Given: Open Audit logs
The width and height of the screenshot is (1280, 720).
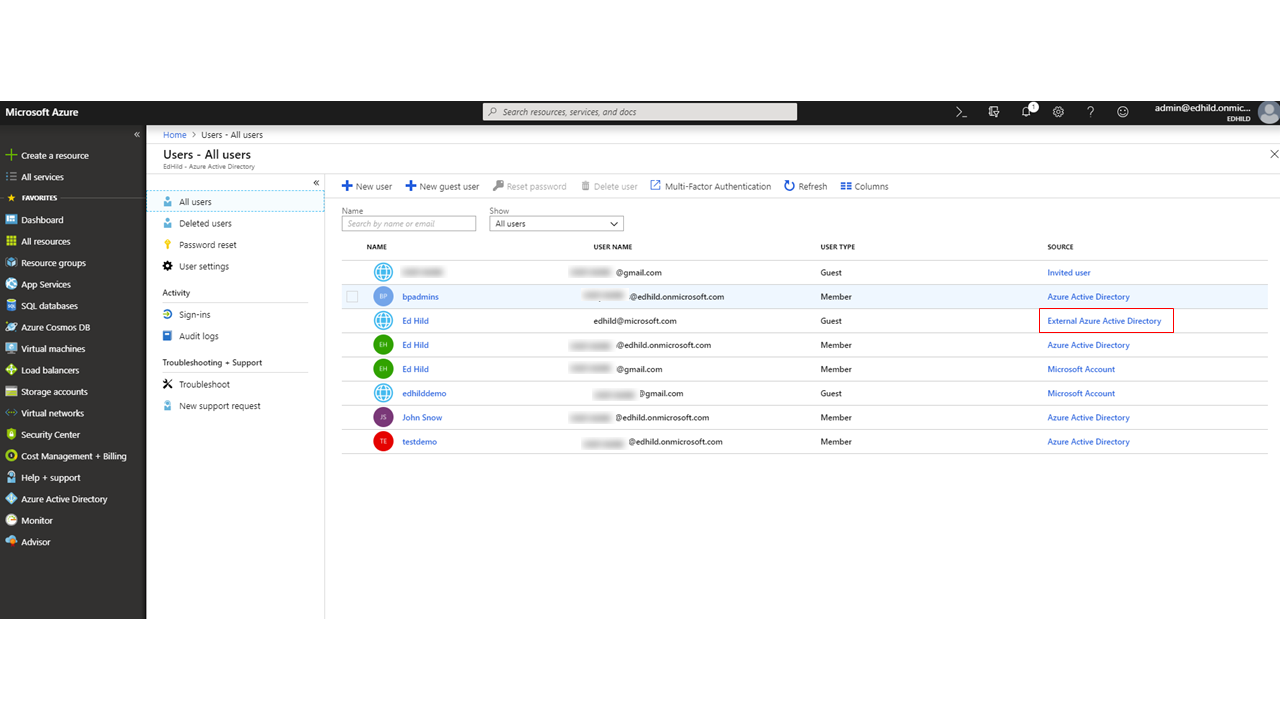Looking at the screenshot, I should [x=198, y=336].
